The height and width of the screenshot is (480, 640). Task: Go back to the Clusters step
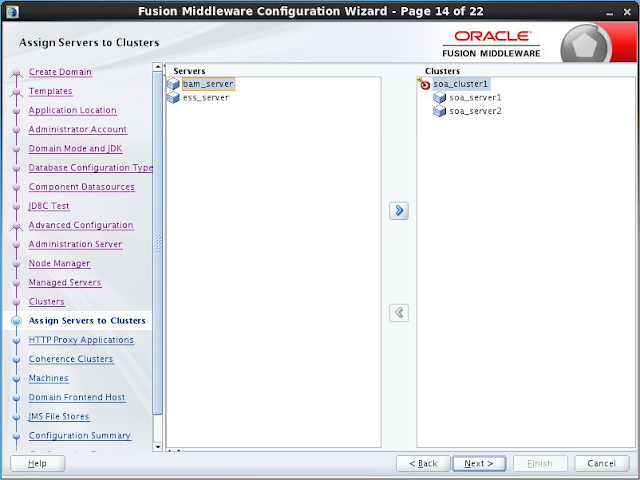pos(47,302)
